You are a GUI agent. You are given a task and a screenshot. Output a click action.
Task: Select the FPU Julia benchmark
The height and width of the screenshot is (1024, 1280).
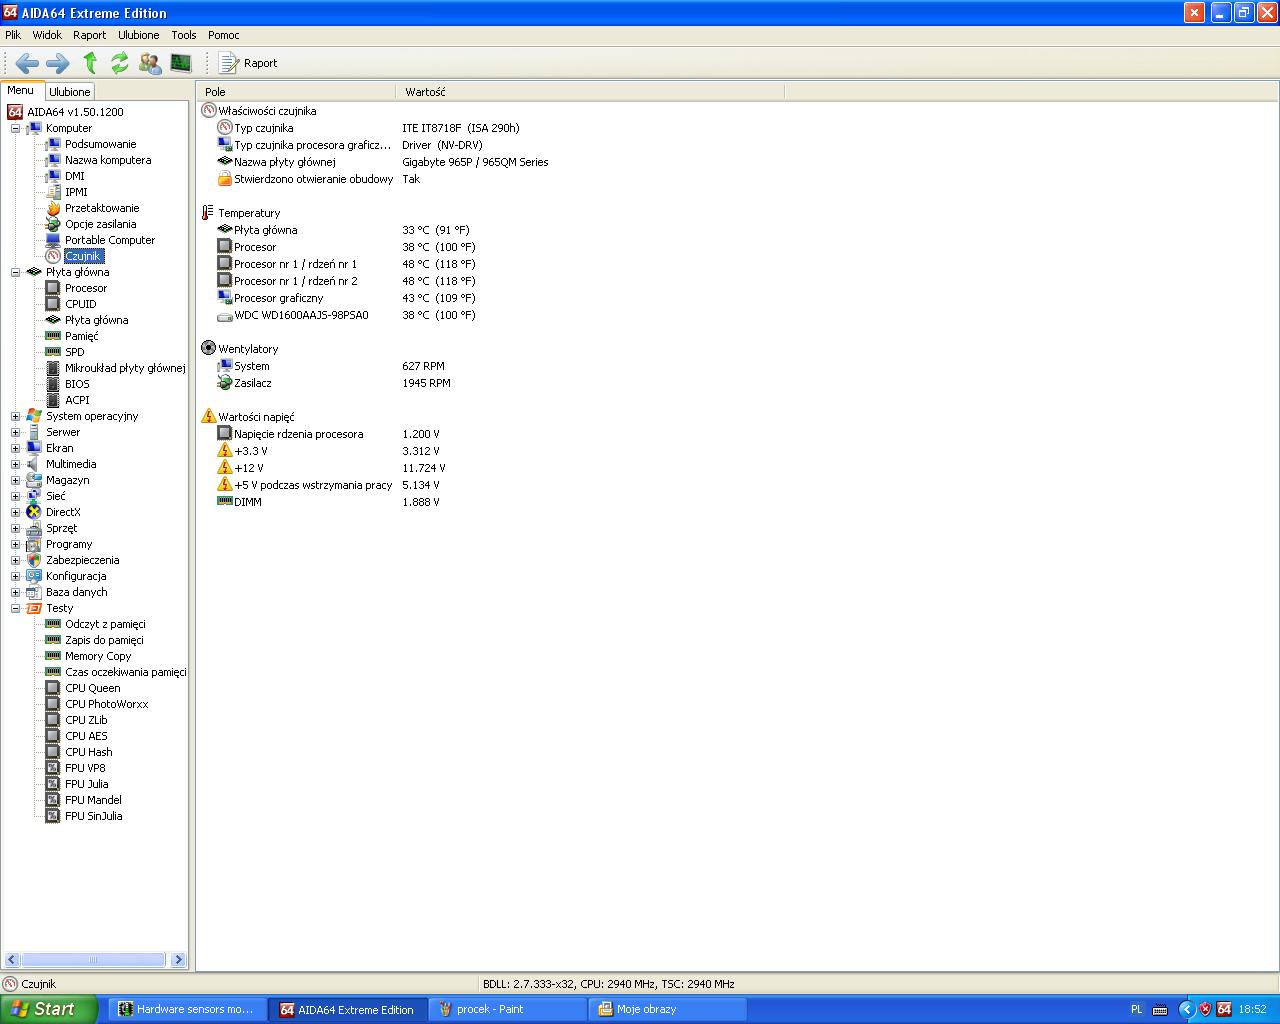coord(86,784)
